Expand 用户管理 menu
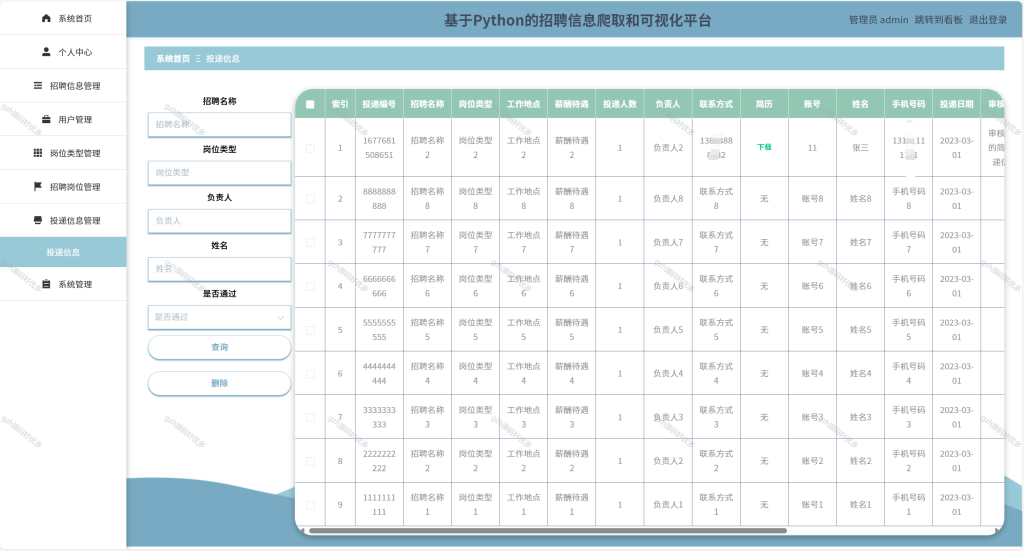The image size is (1024, 551). [63, 119]
